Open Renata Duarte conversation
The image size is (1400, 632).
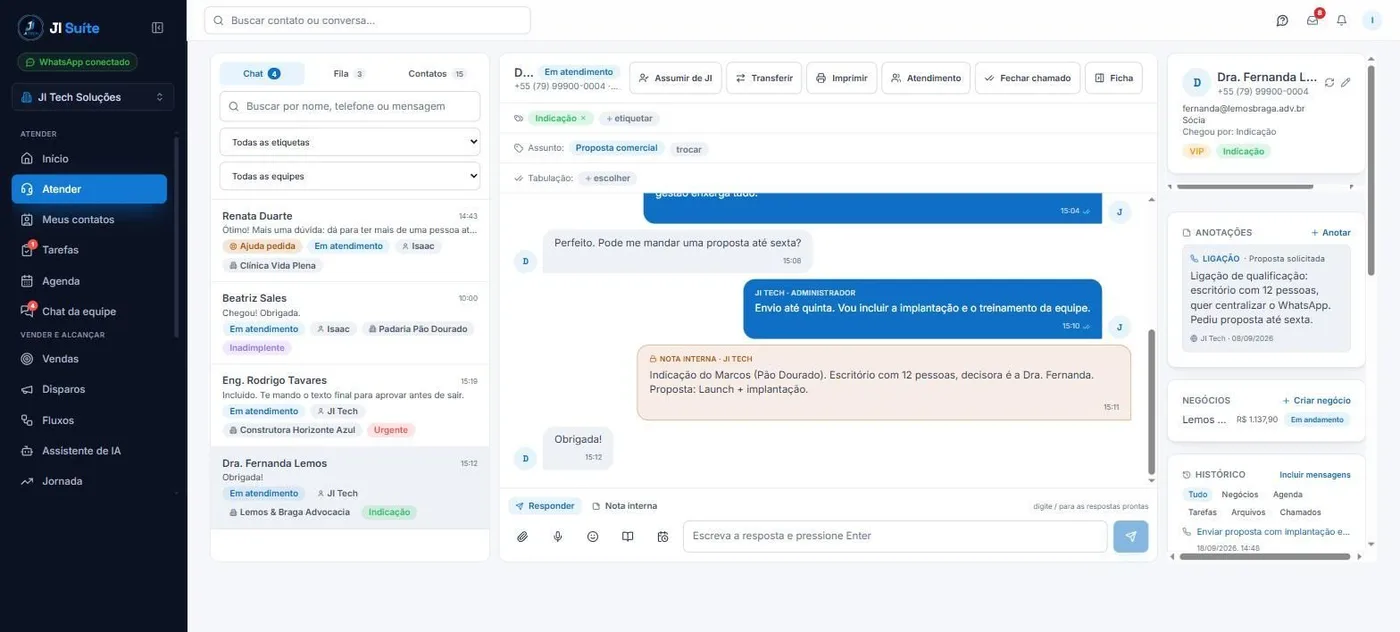(350, 241)
